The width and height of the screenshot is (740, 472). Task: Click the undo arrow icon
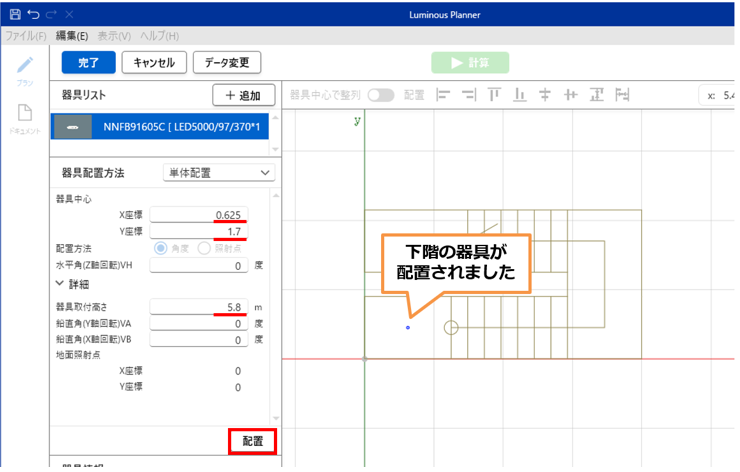coord(34,15)
